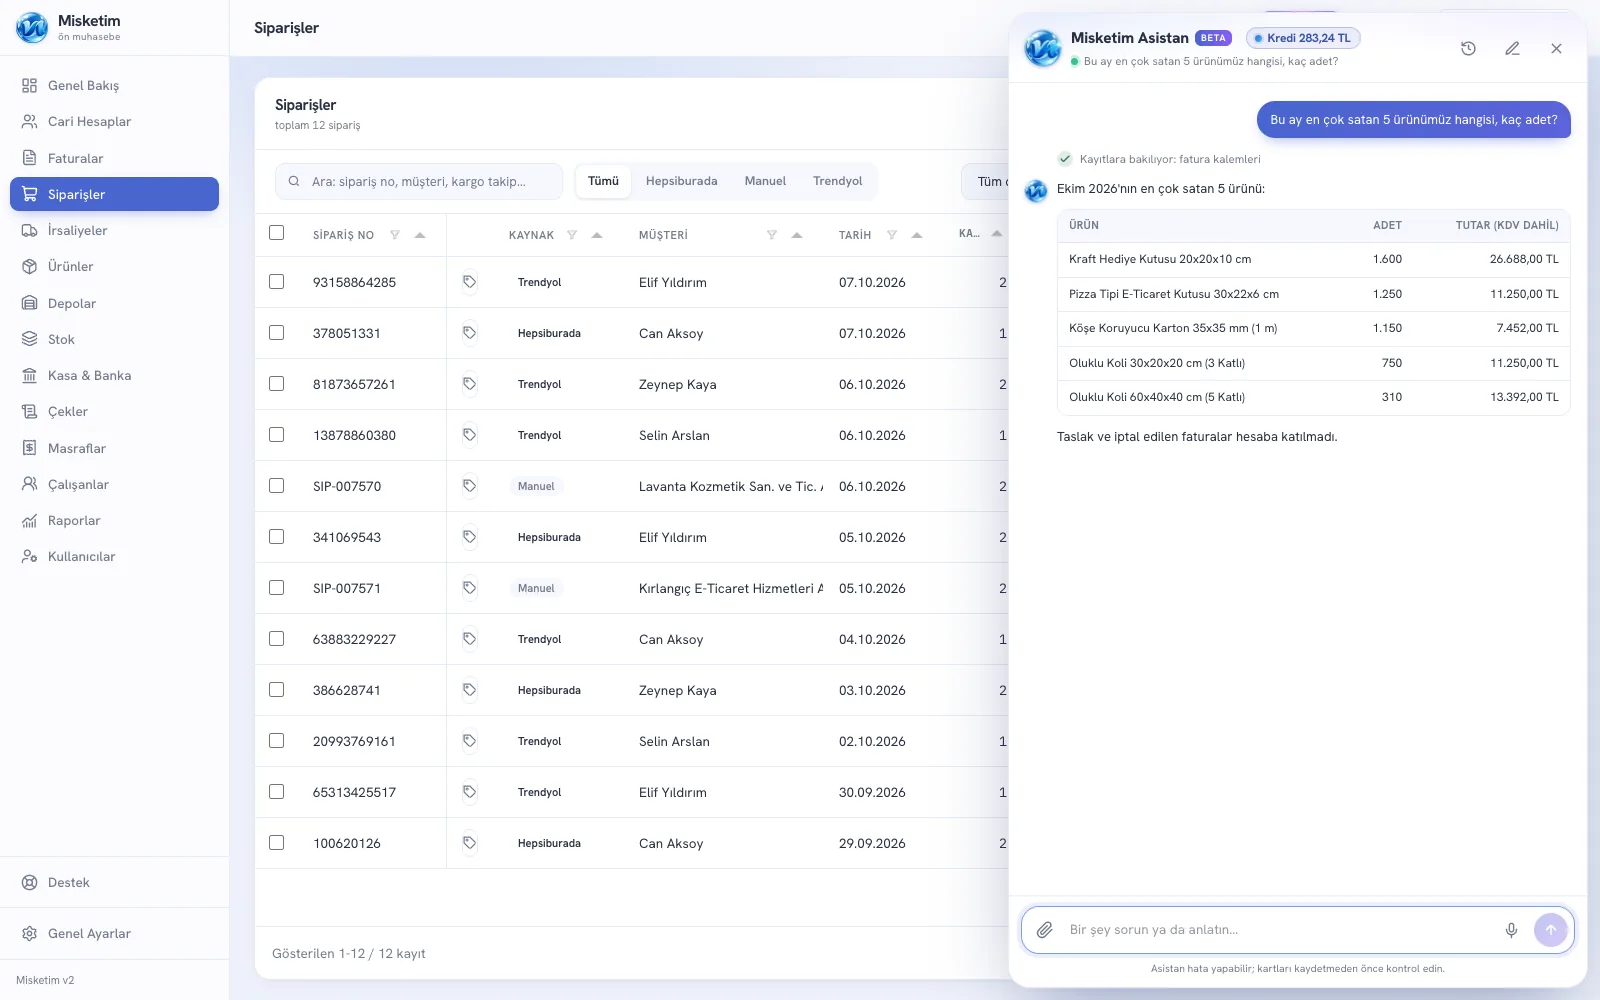Screen dimensions: 1600x1000
Task: Check the box for order 378051331
Action: [277, 333]
